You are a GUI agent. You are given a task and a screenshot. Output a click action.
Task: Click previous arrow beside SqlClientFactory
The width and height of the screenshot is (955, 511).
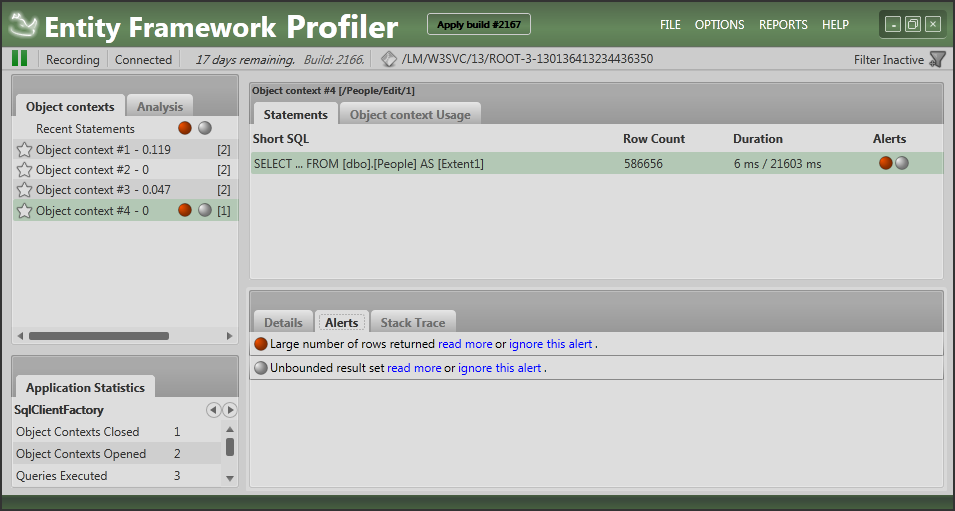pyautogui.click(x=213, y=410)
